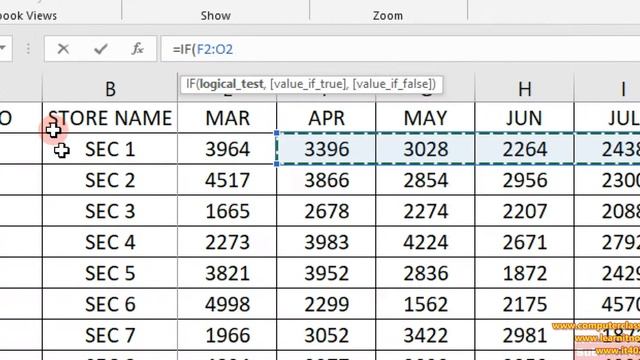Click JUN value 2956 for SEC 2

[x=524, y=180]
